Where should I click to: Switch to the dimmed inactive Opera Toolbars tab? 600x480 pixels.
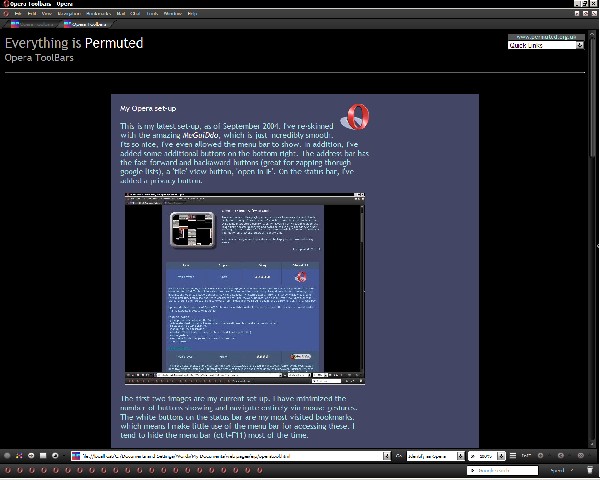pyautogui.click(x=33, y=24)
